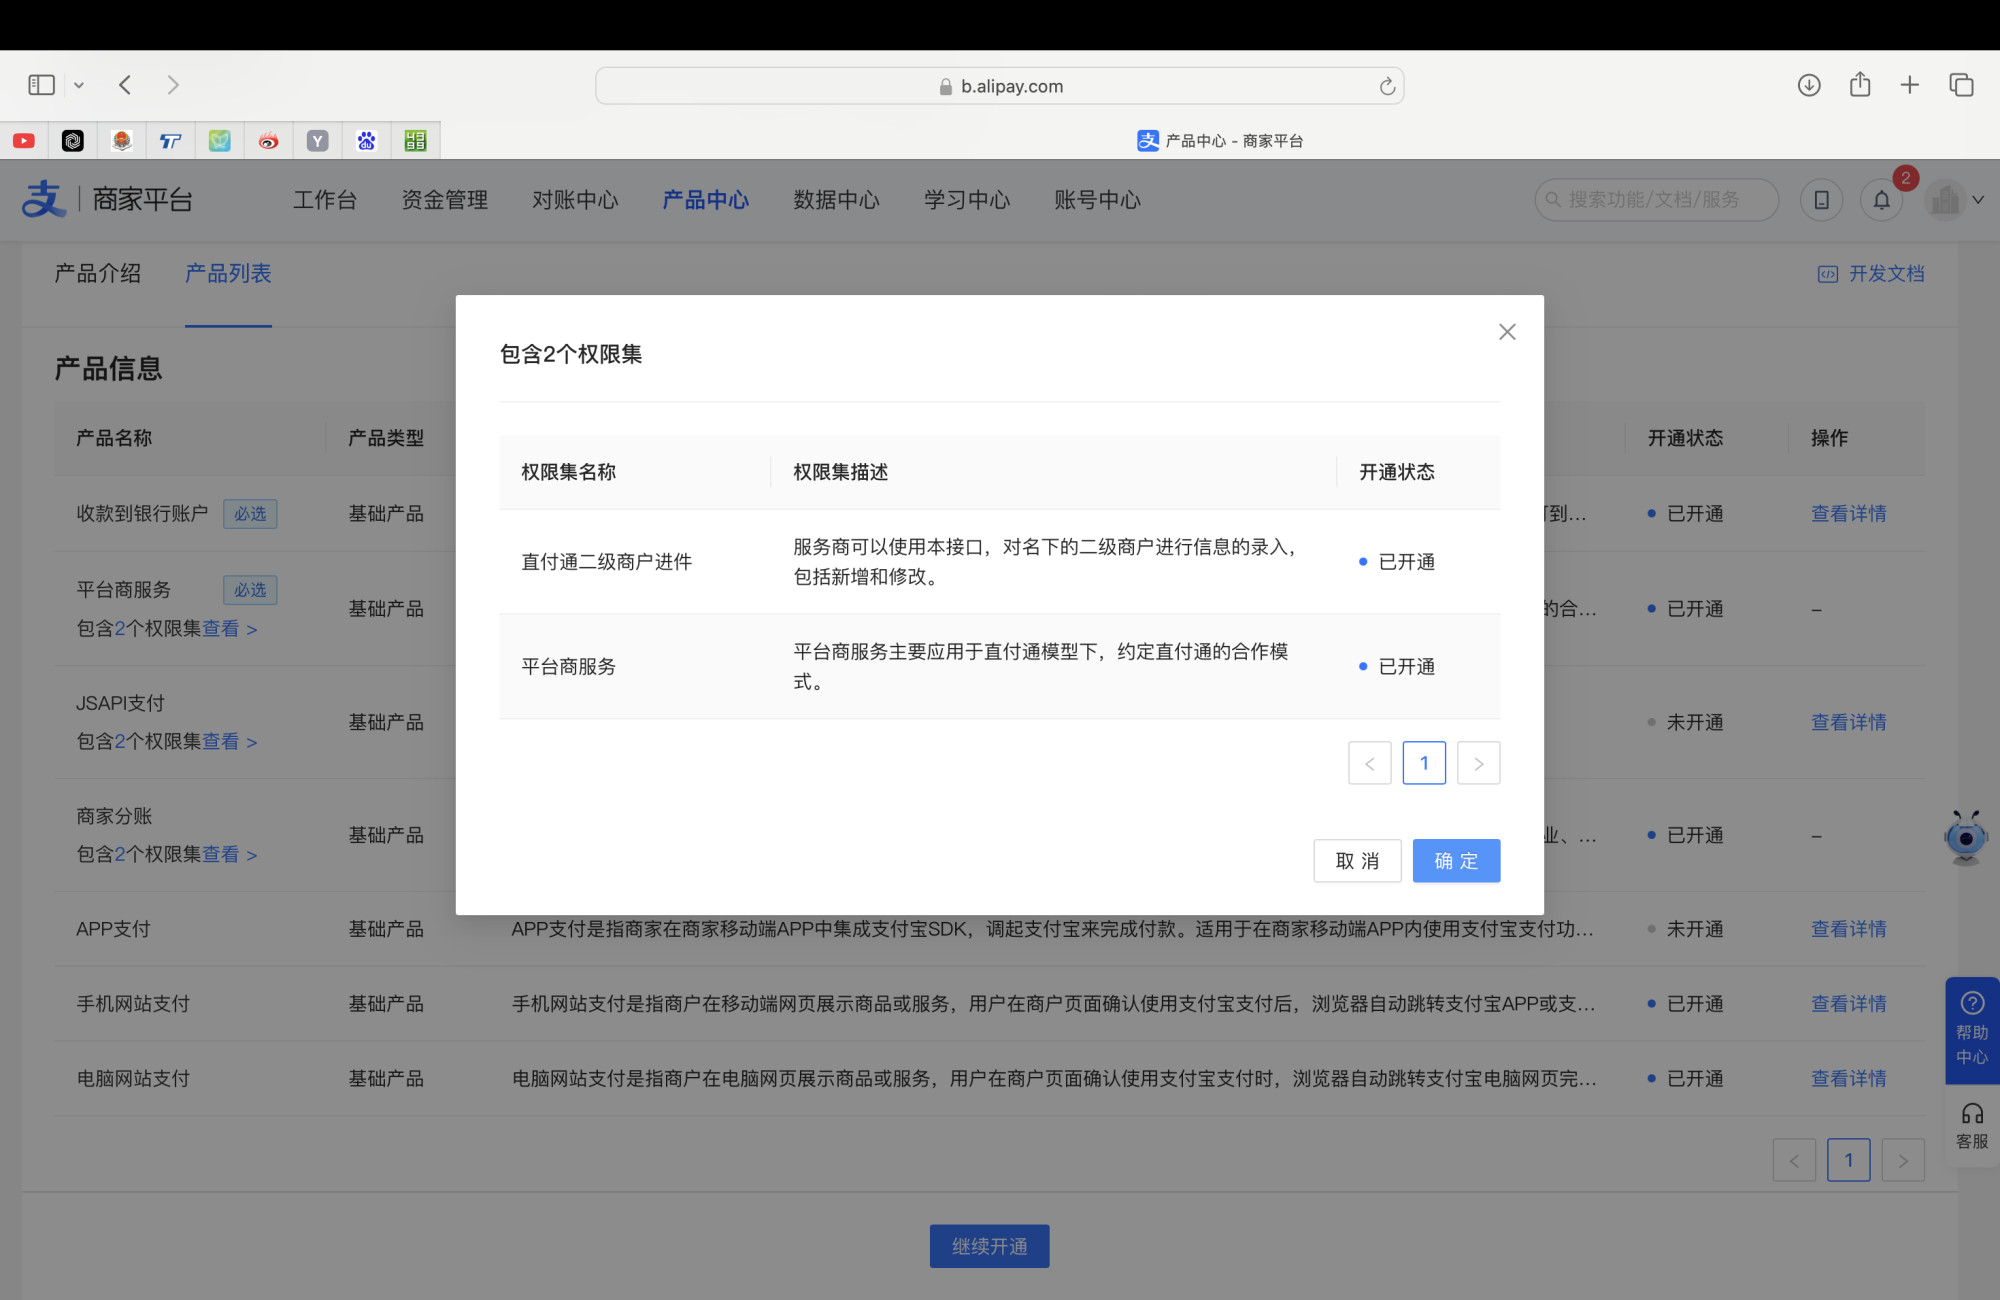This screenshot has height=1300, width=2000.
Task: Click the mobile device icon in header
Action: [1821, 200]
